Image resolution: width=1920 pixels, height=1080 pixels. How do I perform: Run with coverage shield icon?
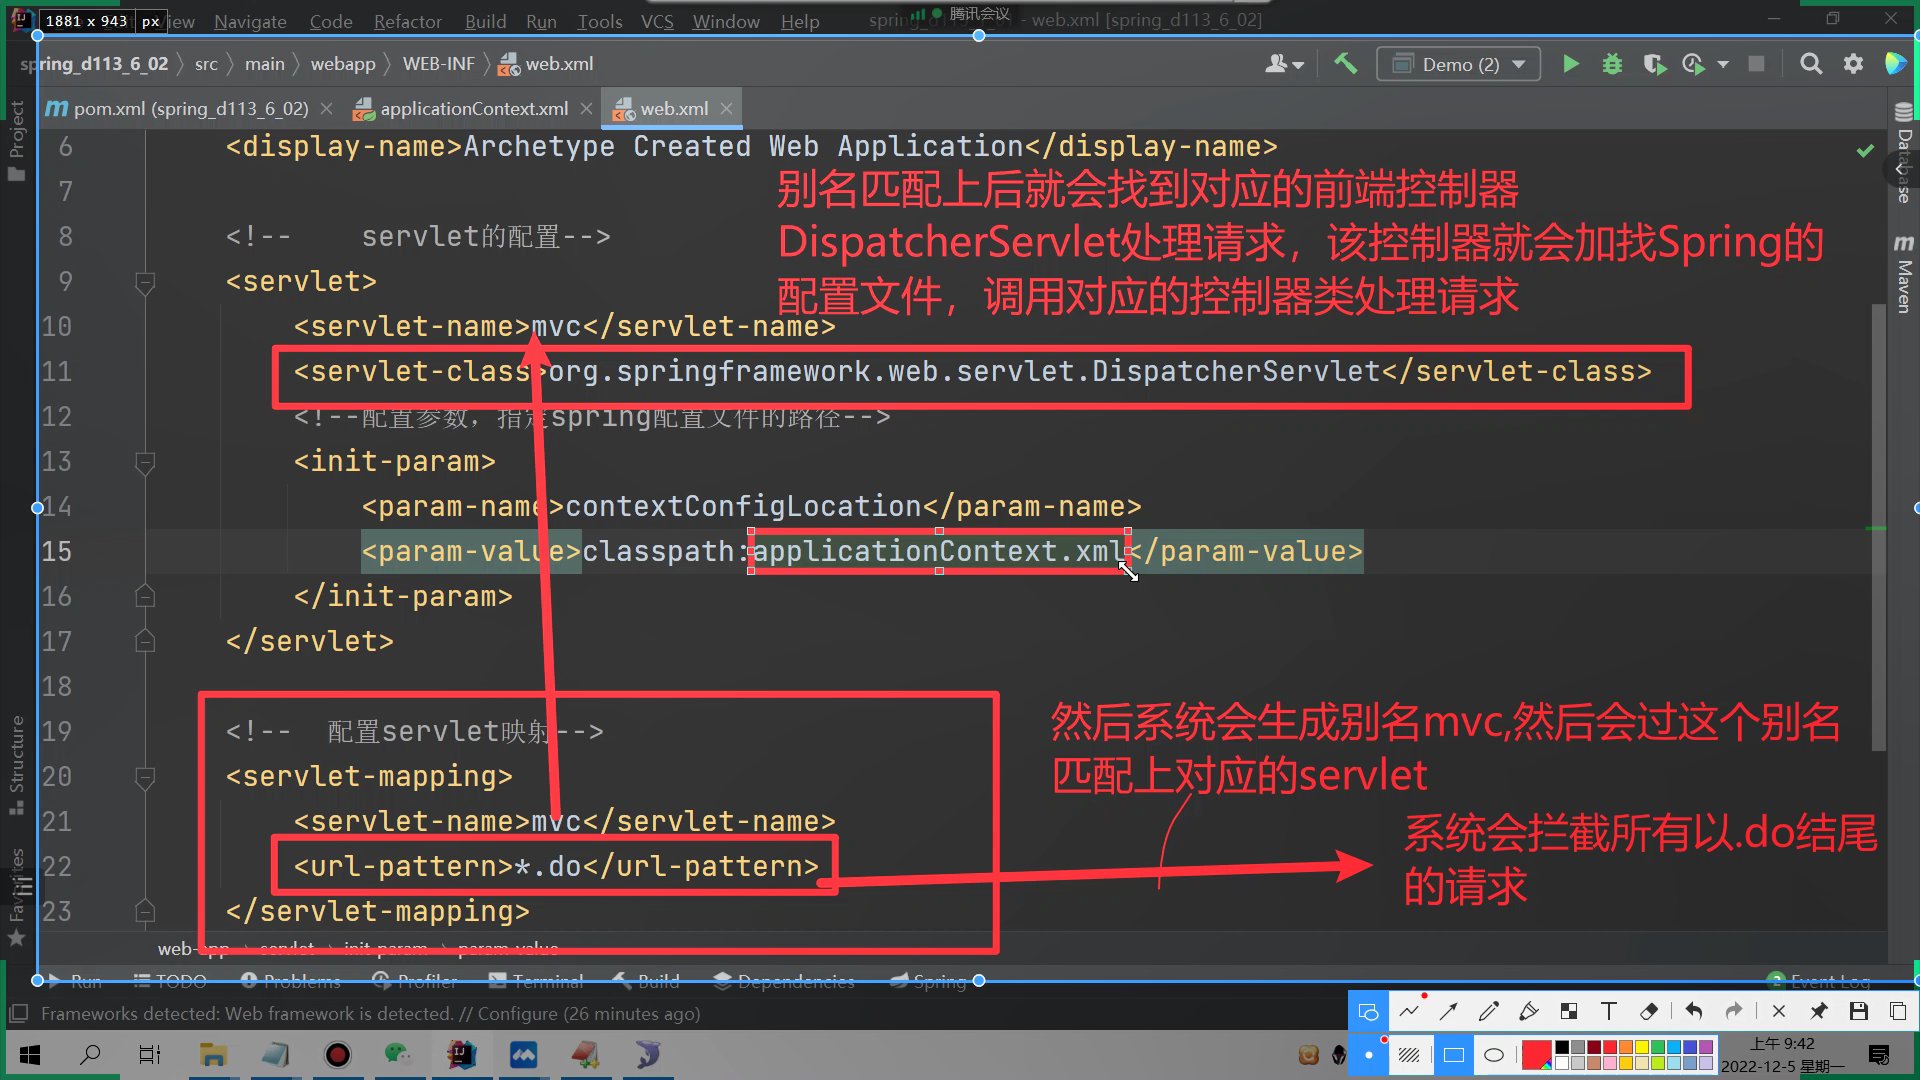[x=1654, y=64]
